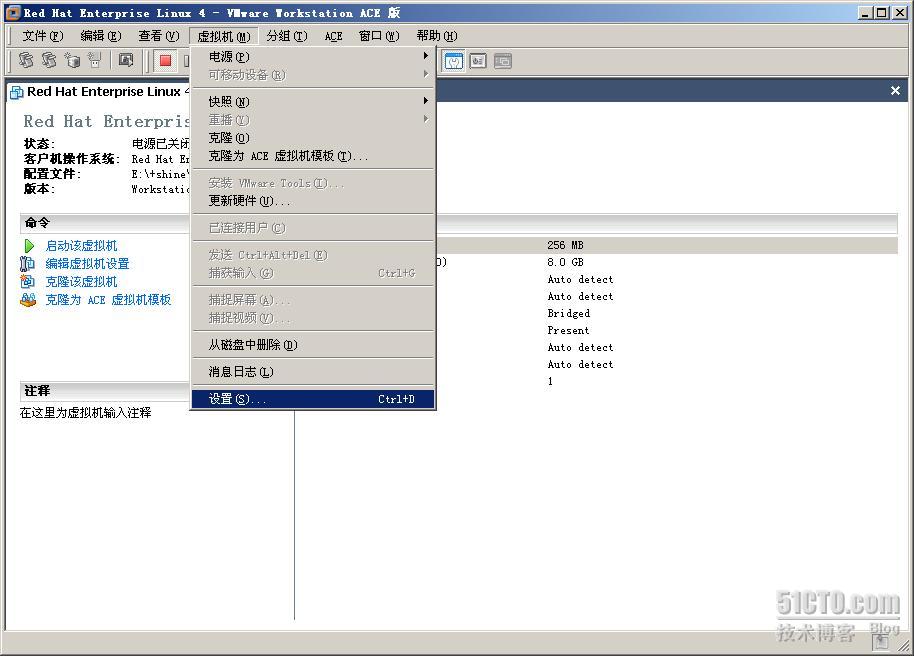Maximize the VMware Workstation window
The image size is (914, 656).
(882, 12)
